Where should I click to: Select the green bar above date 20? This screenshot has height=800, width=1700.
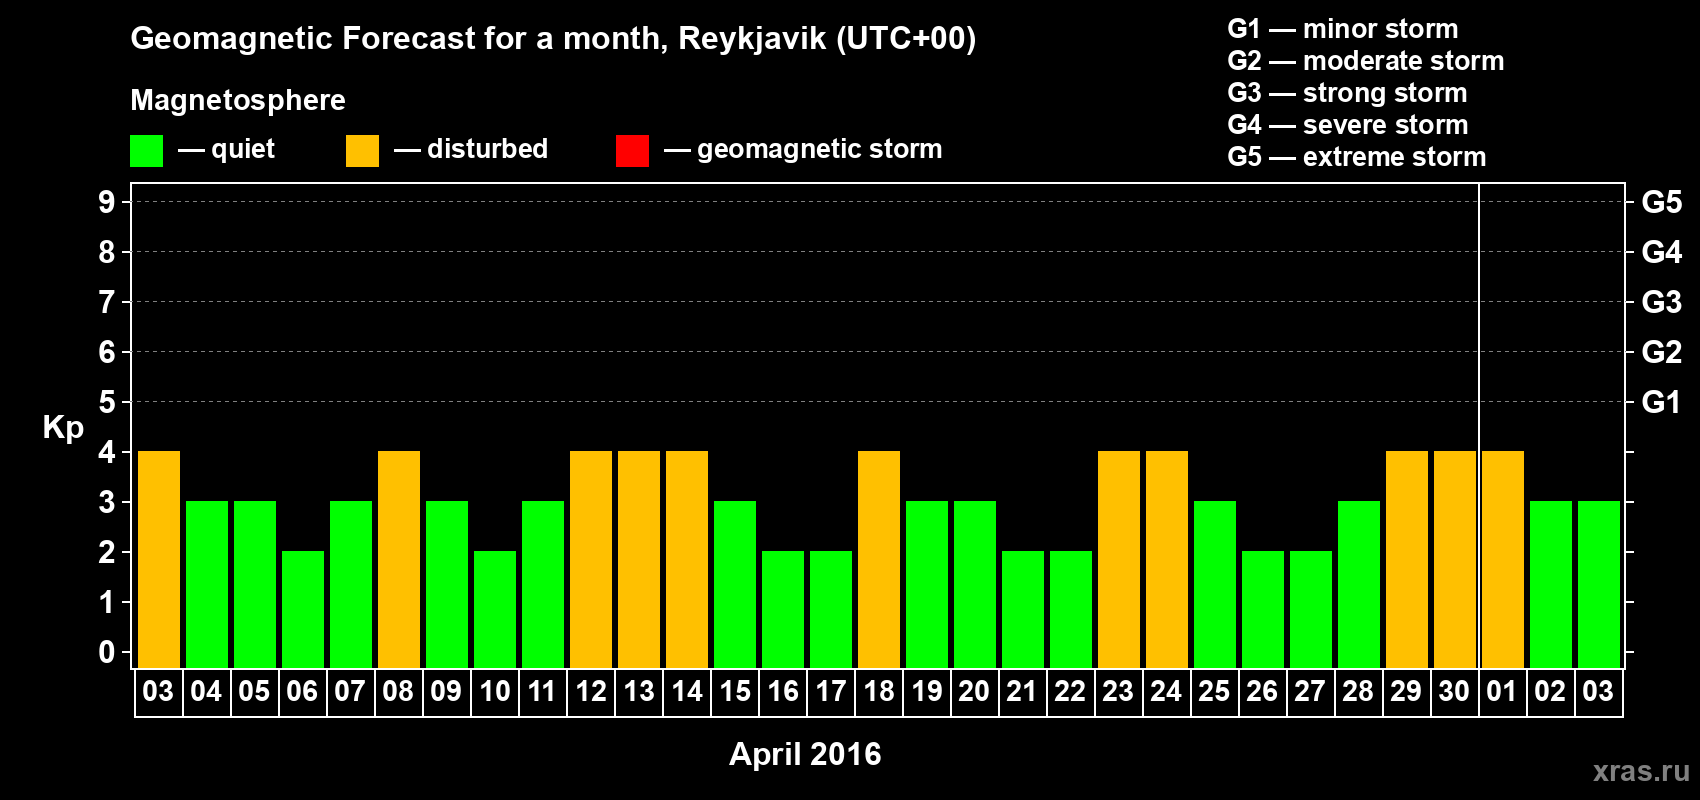[975, 585]
